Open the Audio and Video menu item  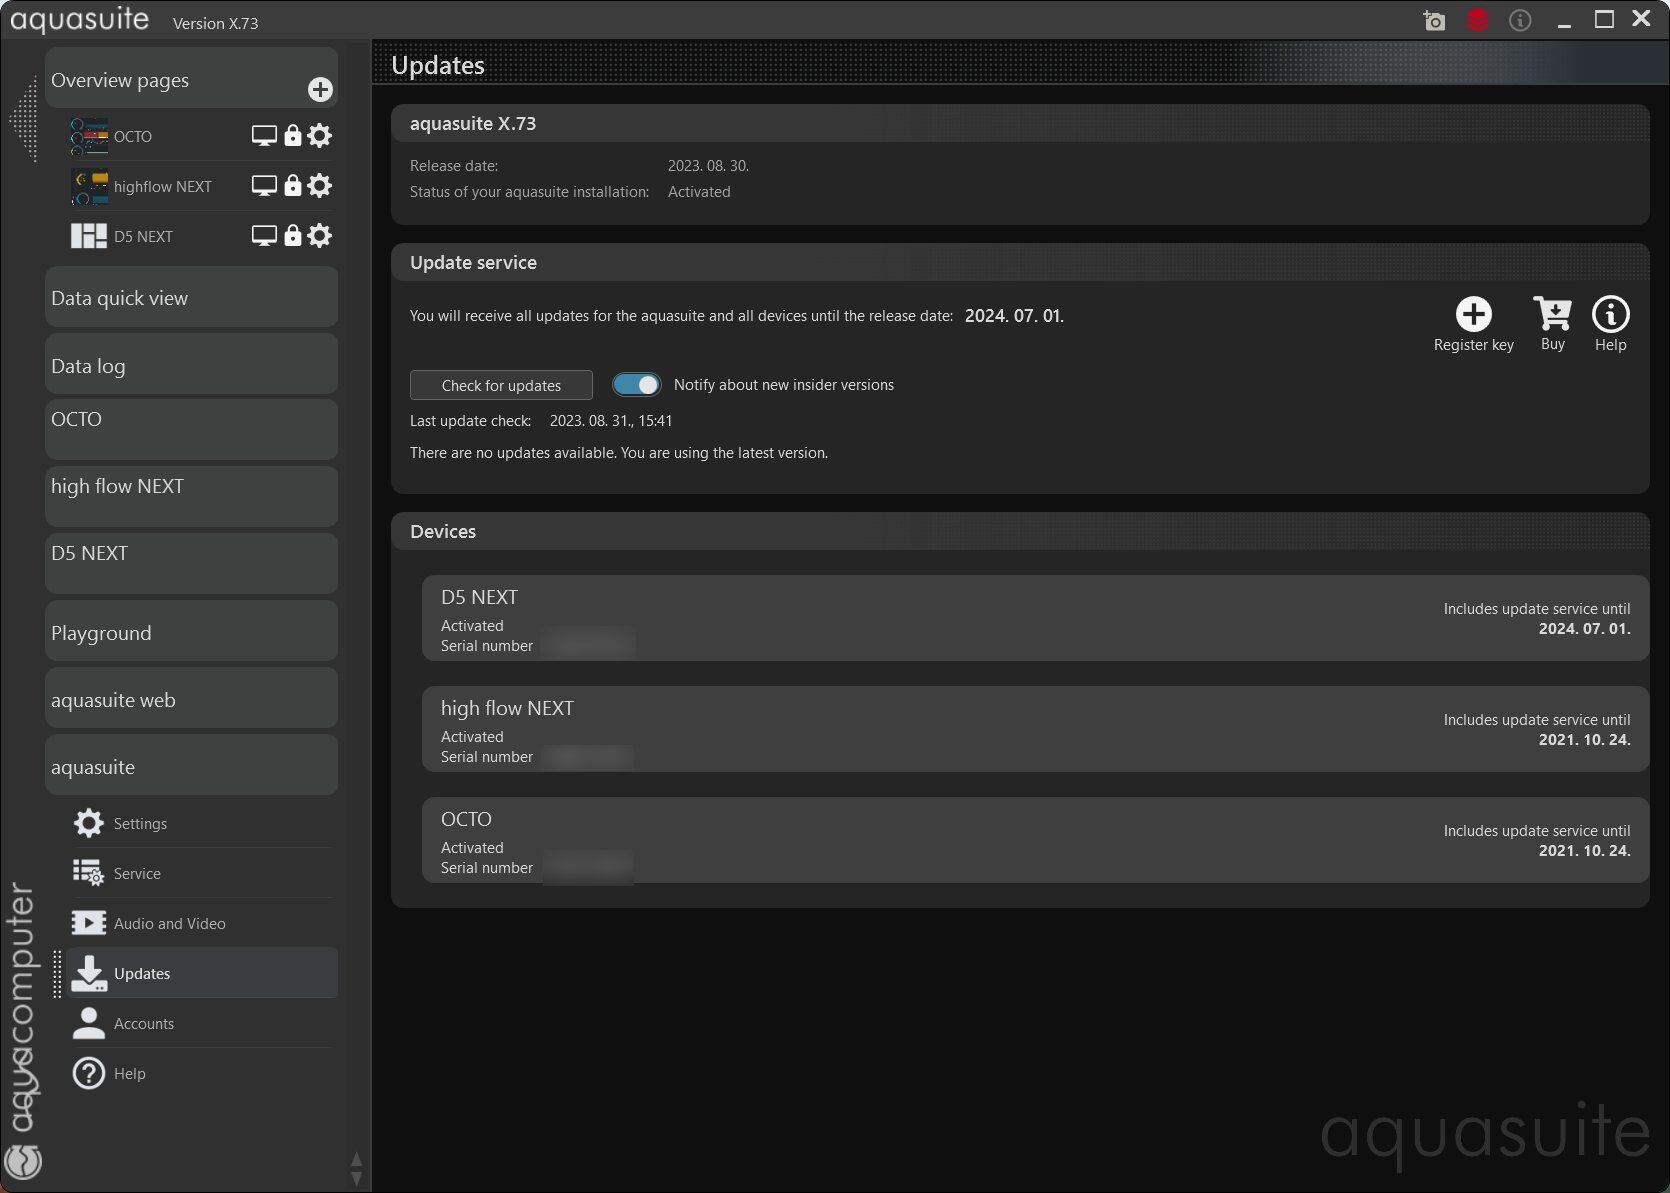[x=203, y=923]
